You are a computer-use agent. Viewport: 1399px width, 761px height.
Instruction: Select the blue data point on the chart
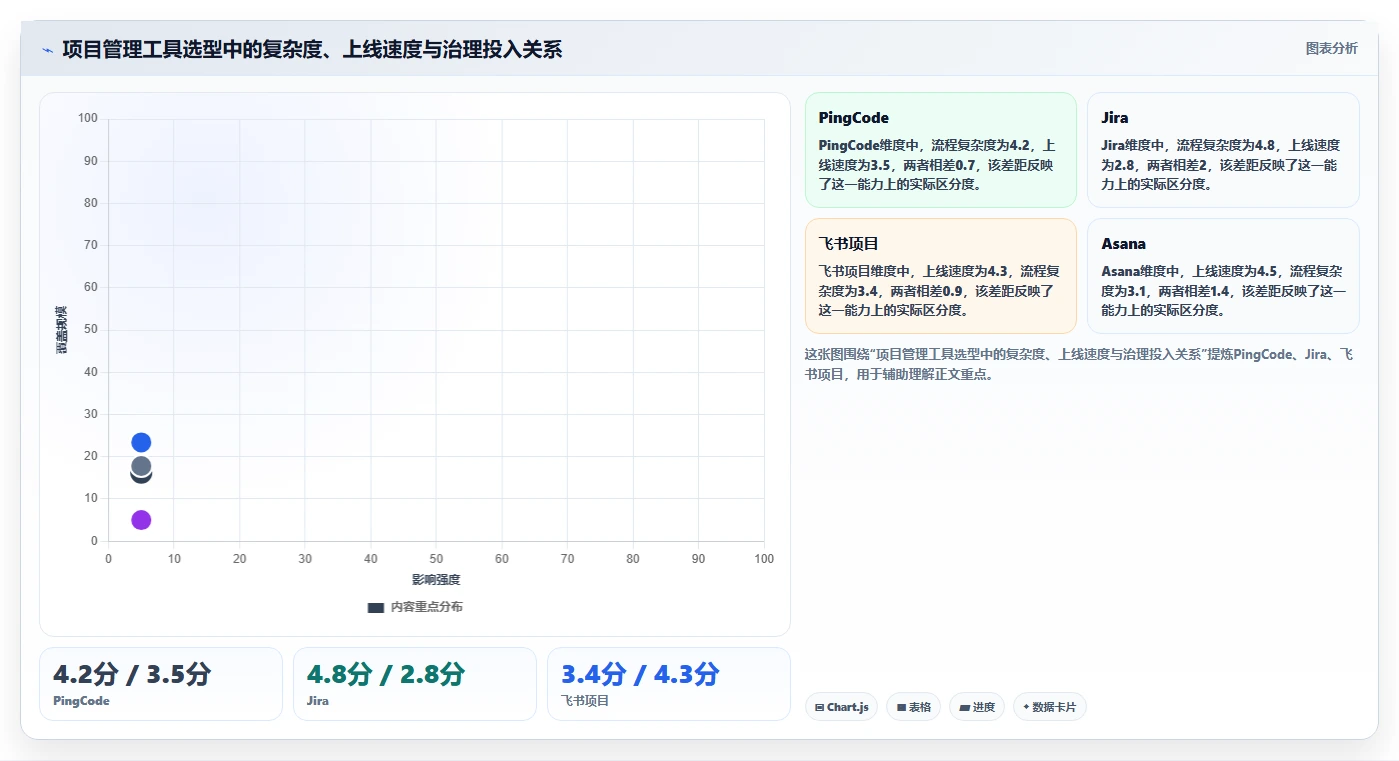[x=141, y=442]
